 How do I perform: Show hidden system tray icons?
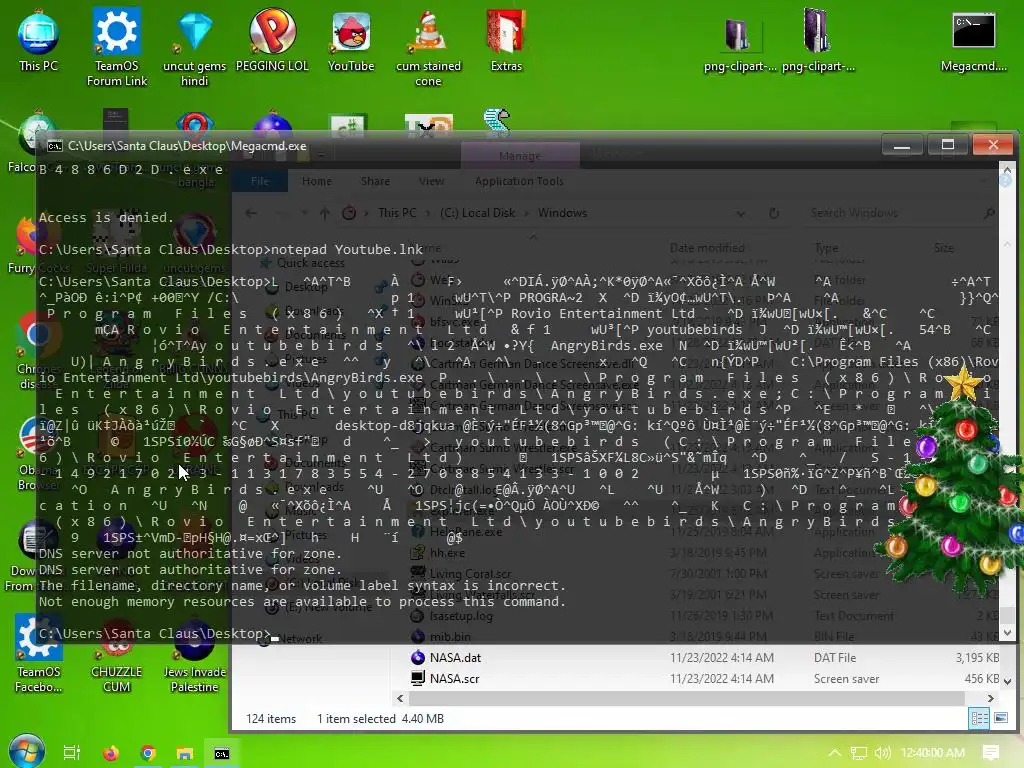tap(835, 753)
